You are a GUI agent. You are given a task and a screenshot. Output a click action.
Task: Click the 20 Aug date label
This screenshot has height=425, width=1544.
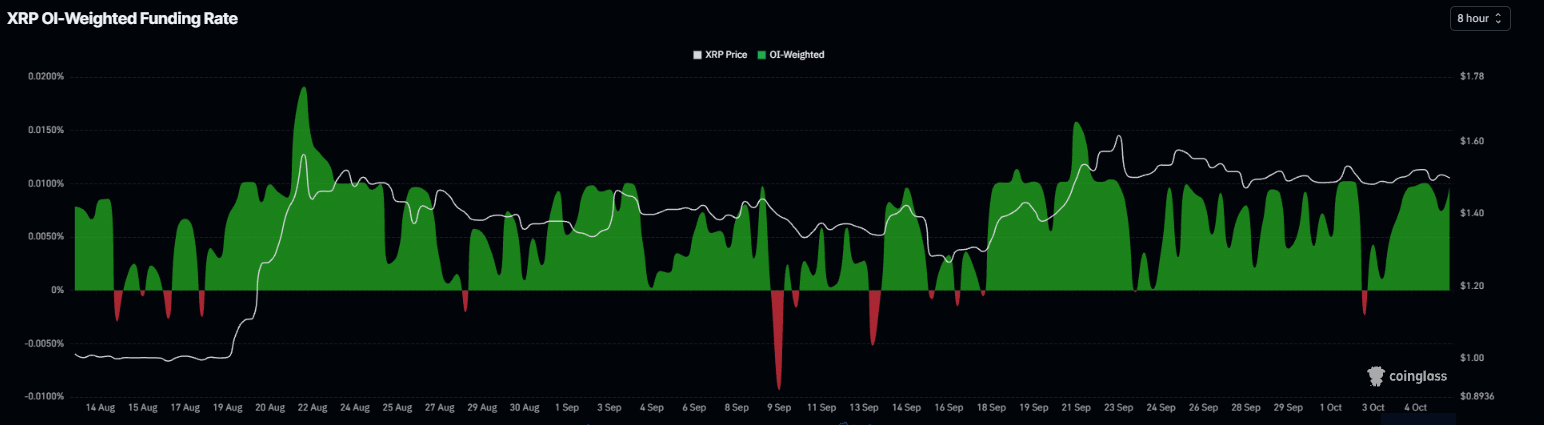point(270,408)
